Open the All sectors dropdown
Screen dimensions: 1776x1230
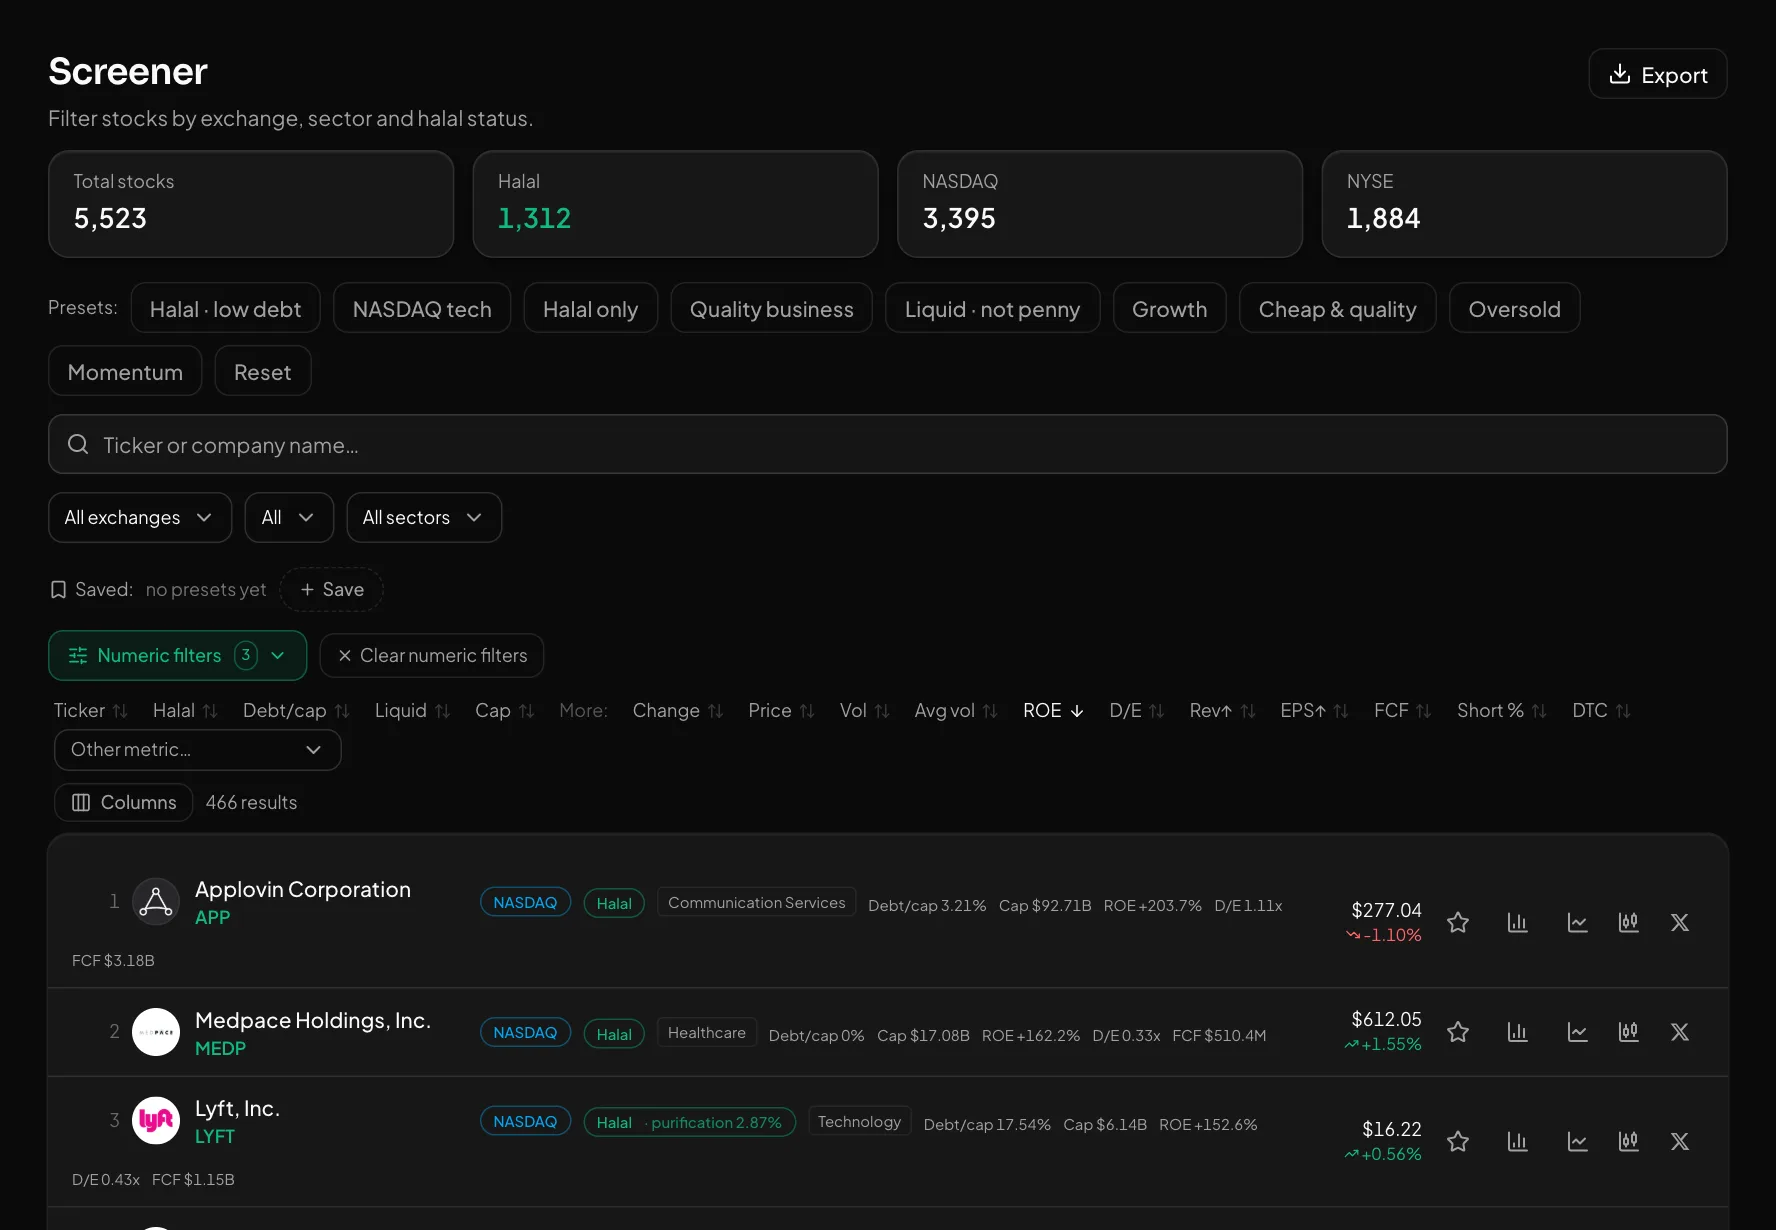point(424,517)
